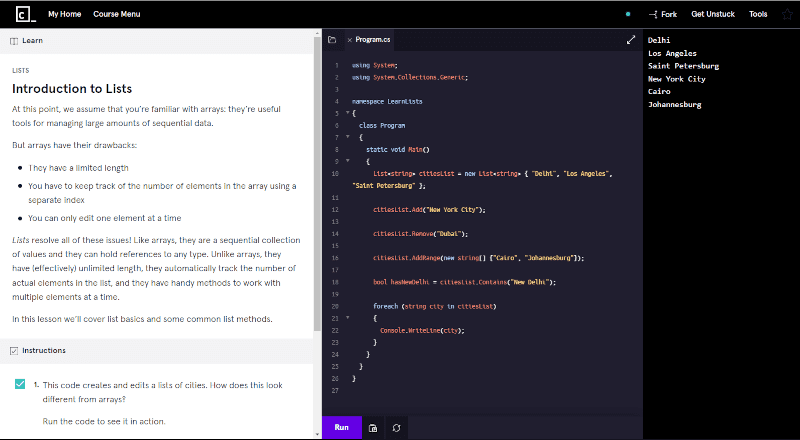Click New York City in output
The height and width of the screenshot is (440, 800).
pyautogui.click(x=677, y=79)
